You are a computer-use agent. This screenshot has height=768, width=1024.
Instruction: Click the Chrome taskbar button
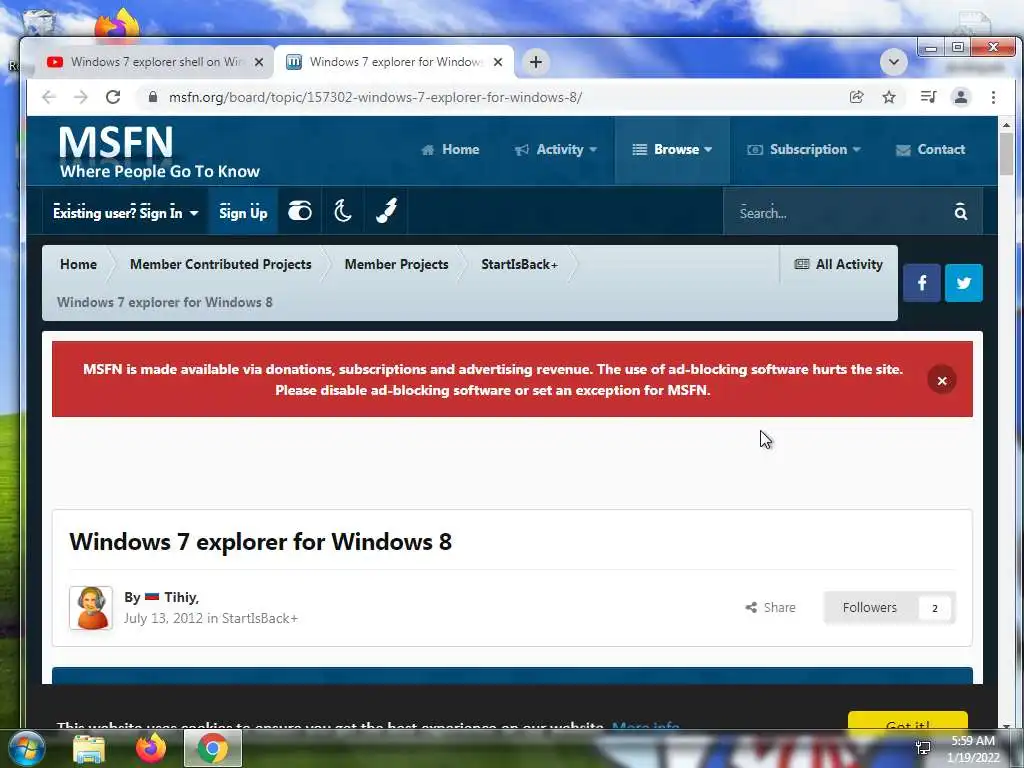(x=212, y=748)
